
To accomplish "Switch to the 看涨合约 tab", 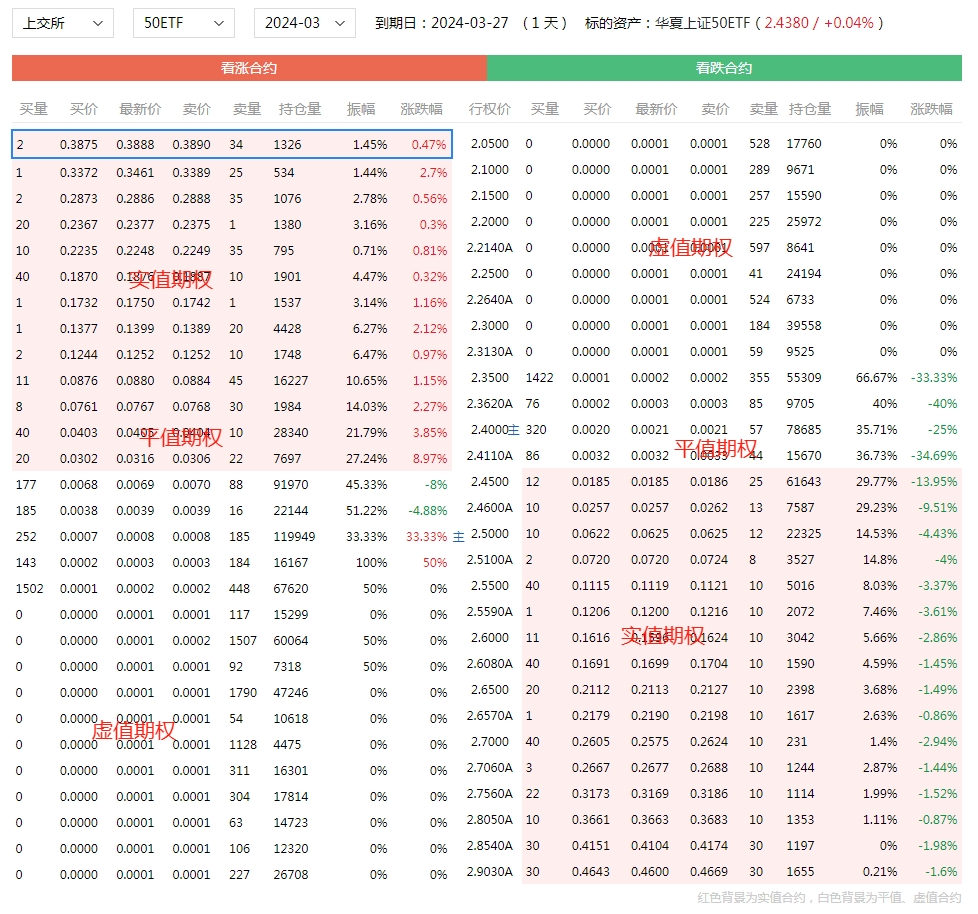I will tap(249, 68).
